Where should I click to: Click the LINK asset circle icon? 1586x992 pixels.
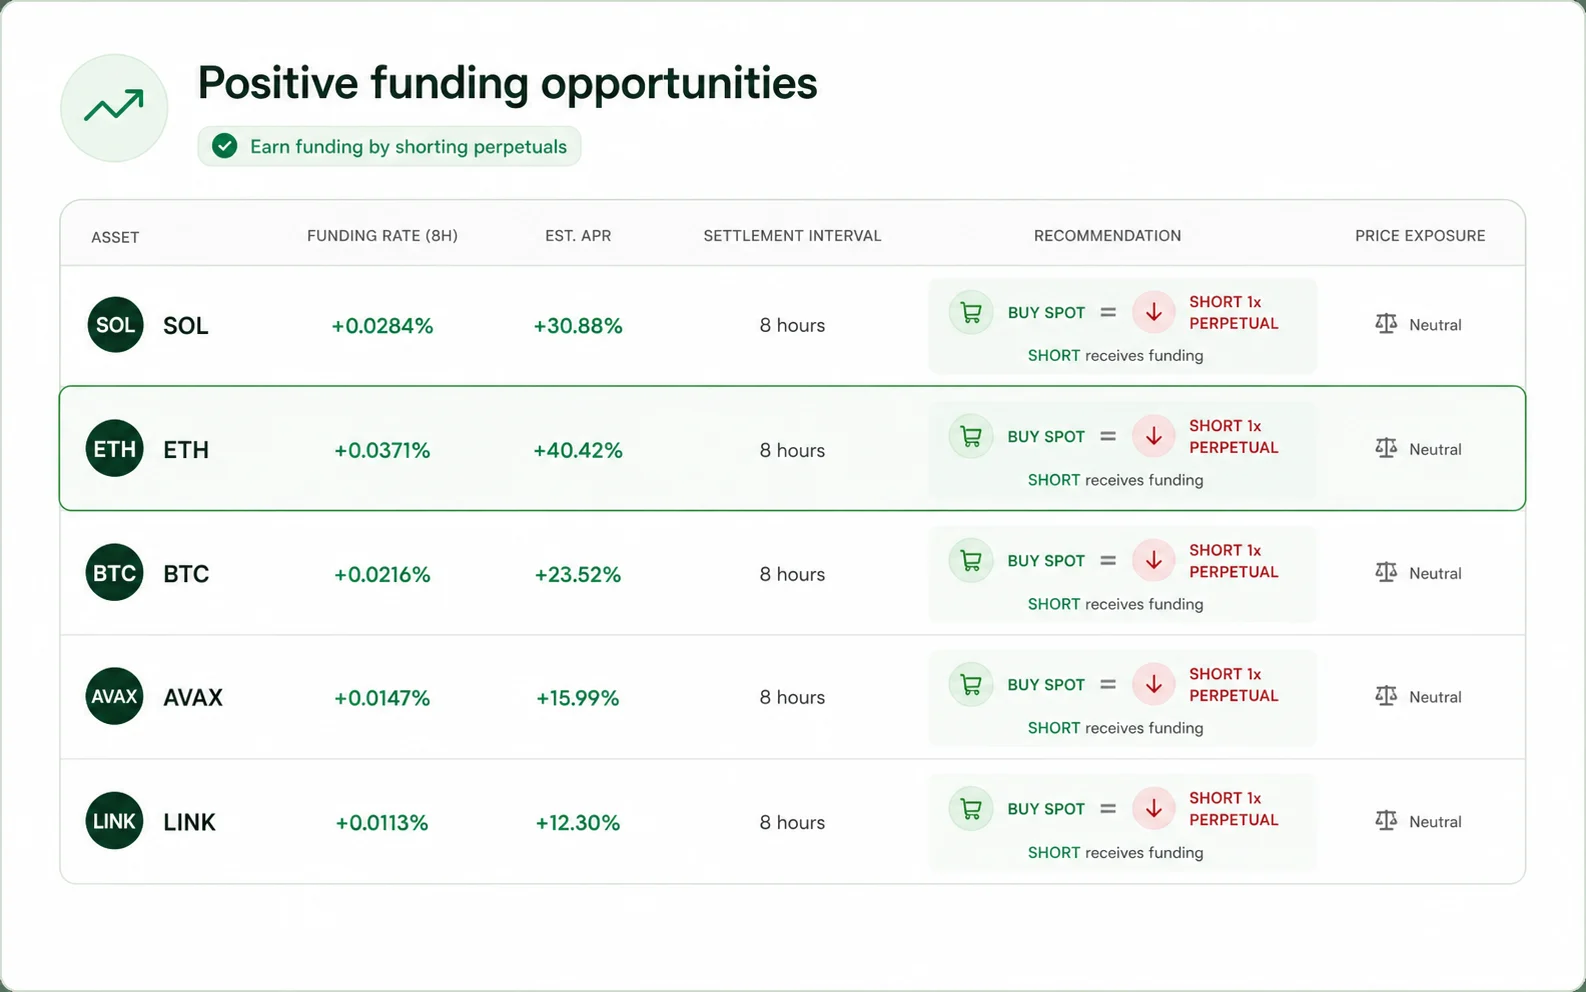coord(115,821)
